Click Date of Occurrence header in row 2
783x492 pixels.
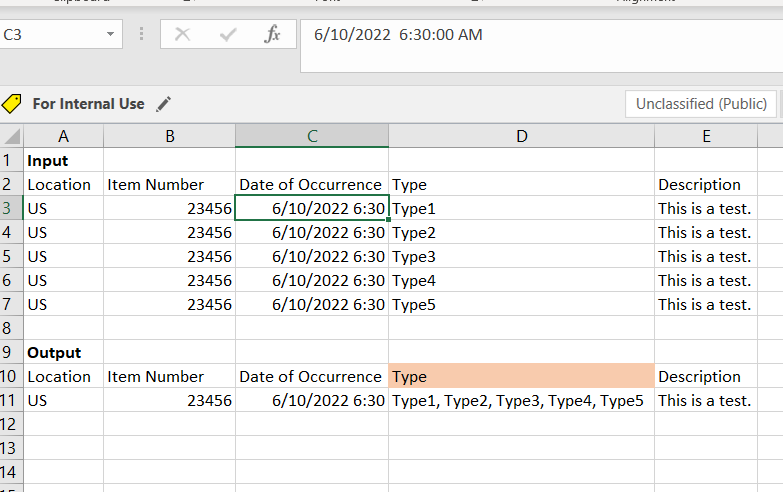point(312,184)
